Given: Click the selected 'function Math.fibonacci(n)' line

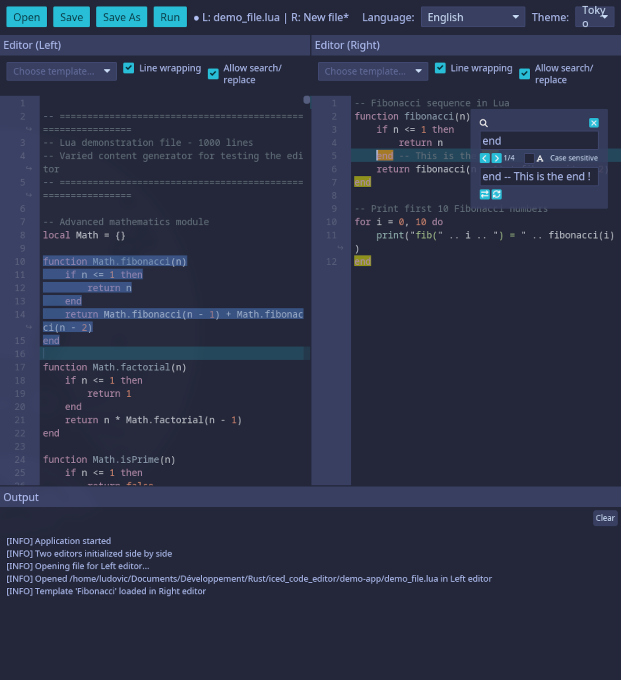Looking at the screenshot, I should tap(114, 262).
